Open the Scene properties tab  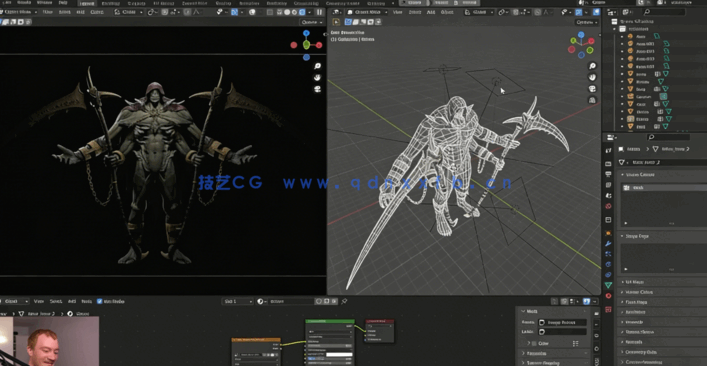pos(608,196)
